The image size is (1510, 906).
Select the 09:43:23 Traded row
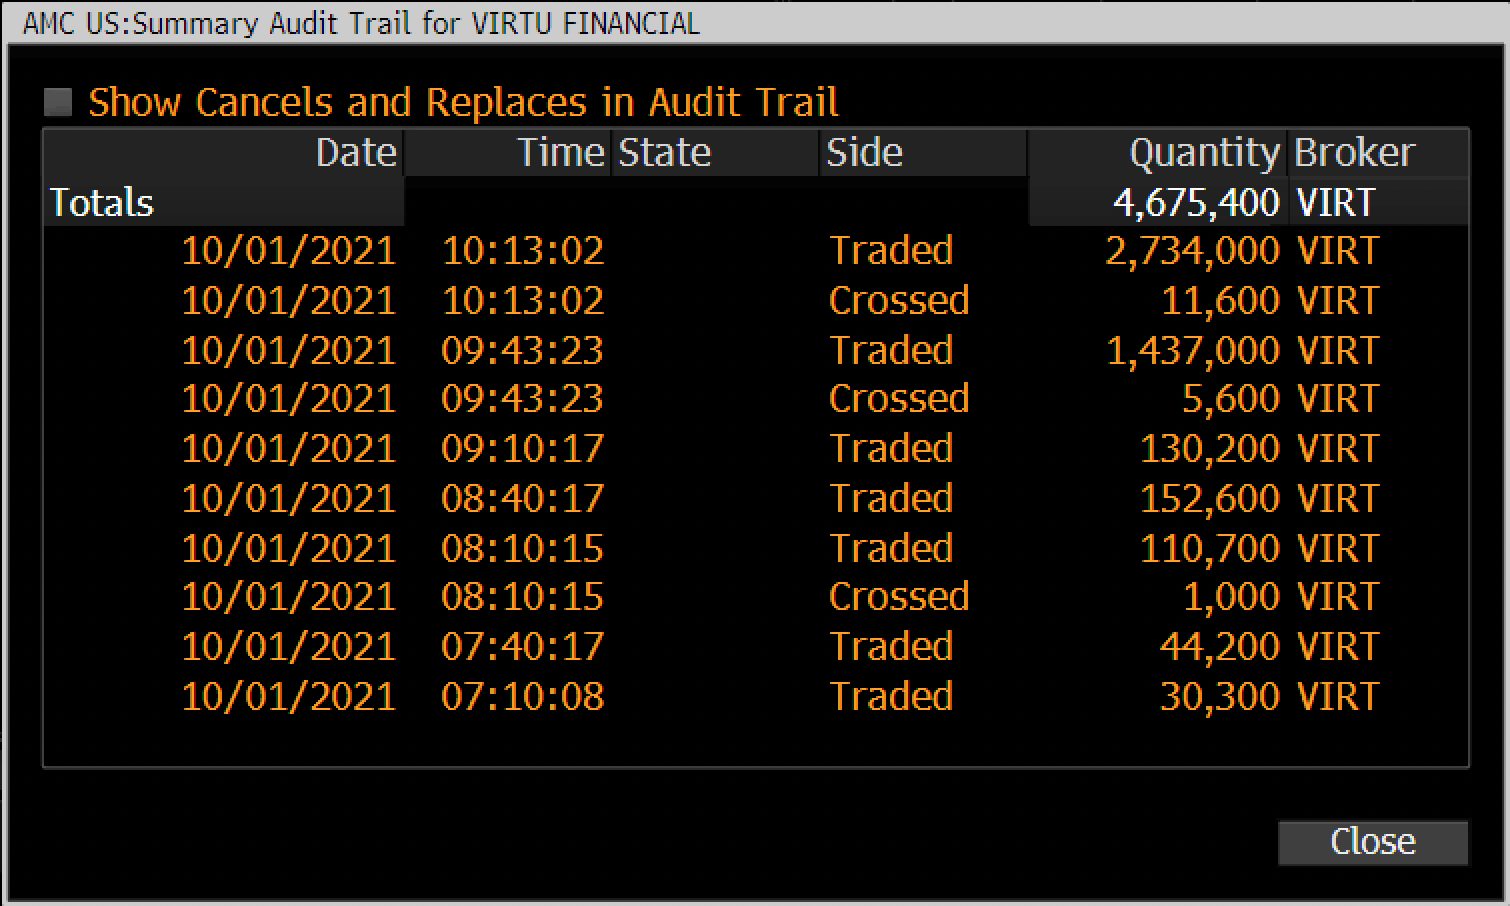700,350
